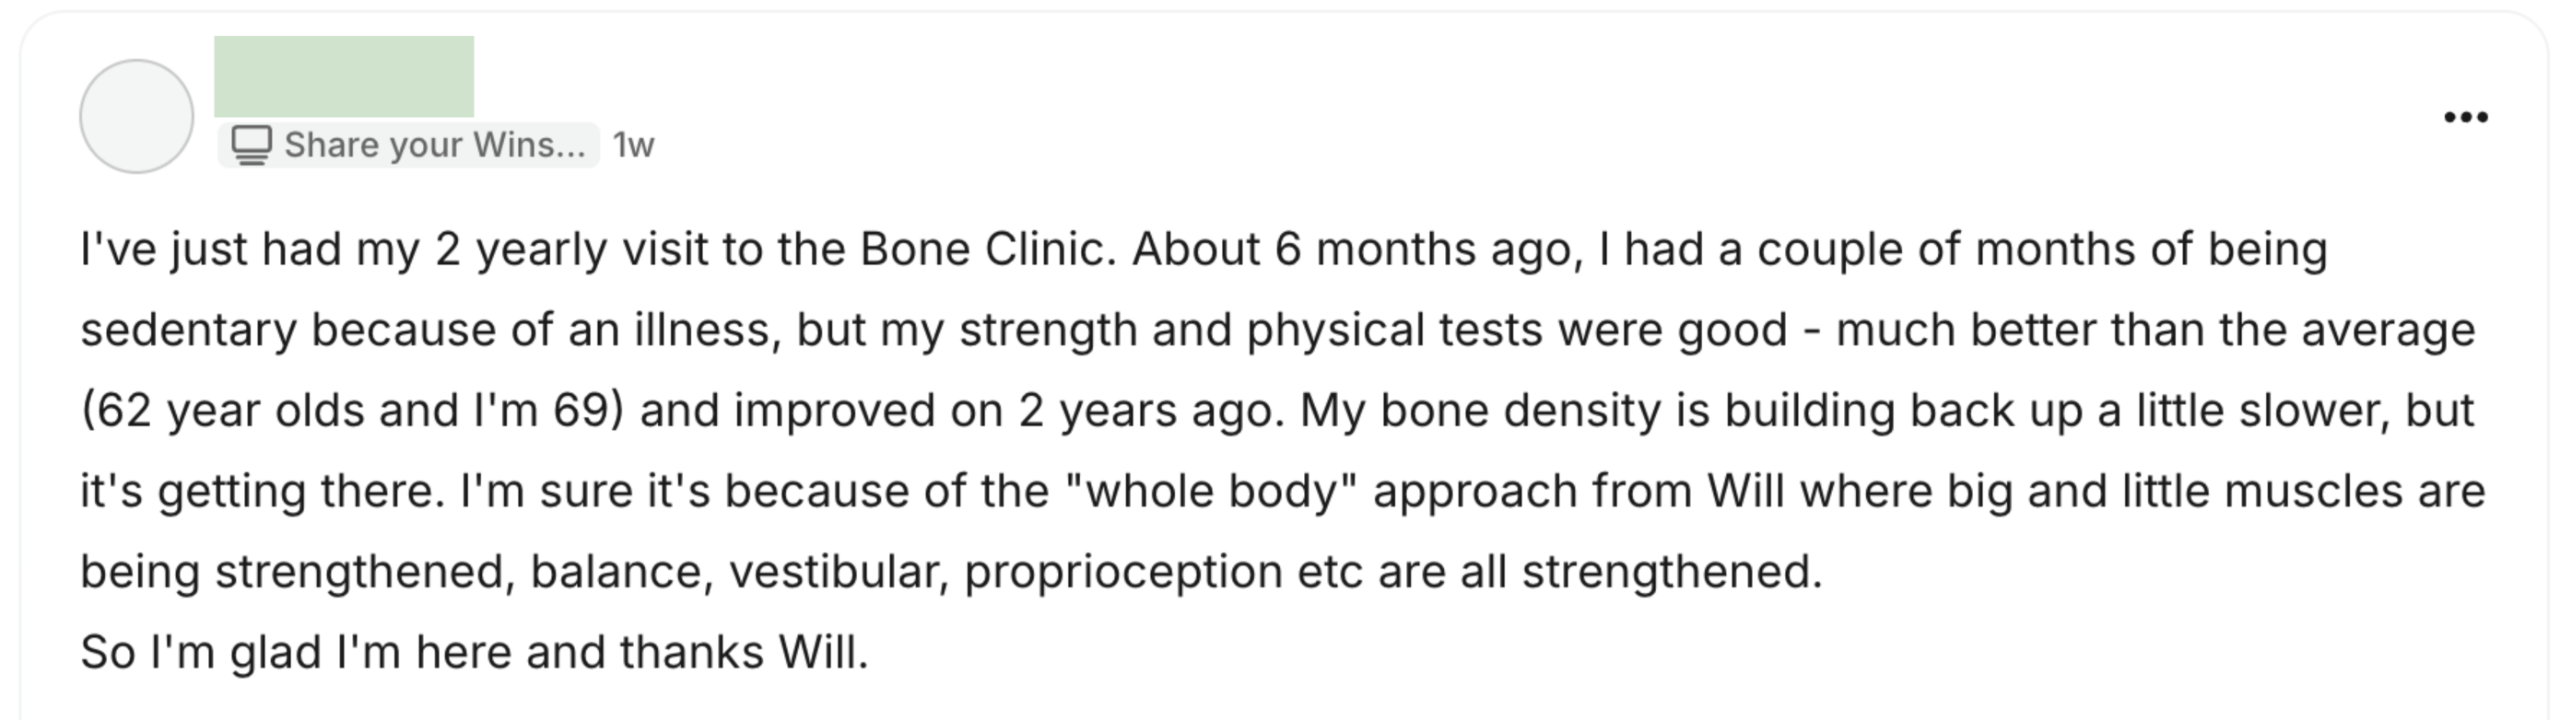This screenshot has height=720, width=2560.
Task: Click the closing line "So I'm glad I'm here"
Action: click(x=474, y=652)
